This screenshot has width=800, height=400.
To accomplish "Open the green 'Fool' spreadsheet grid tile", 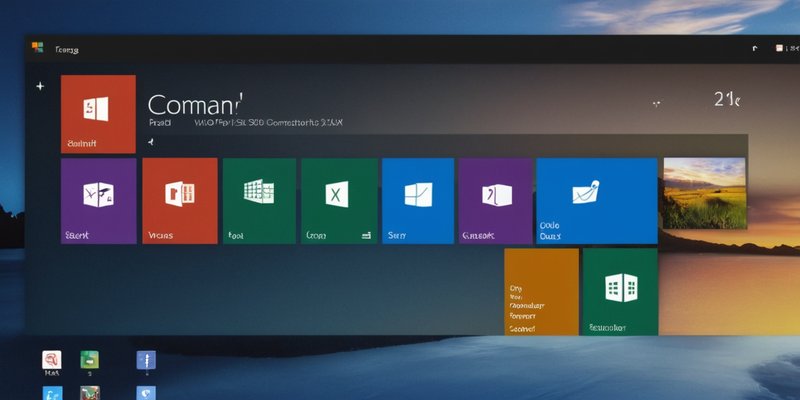I will click(259, 201).
